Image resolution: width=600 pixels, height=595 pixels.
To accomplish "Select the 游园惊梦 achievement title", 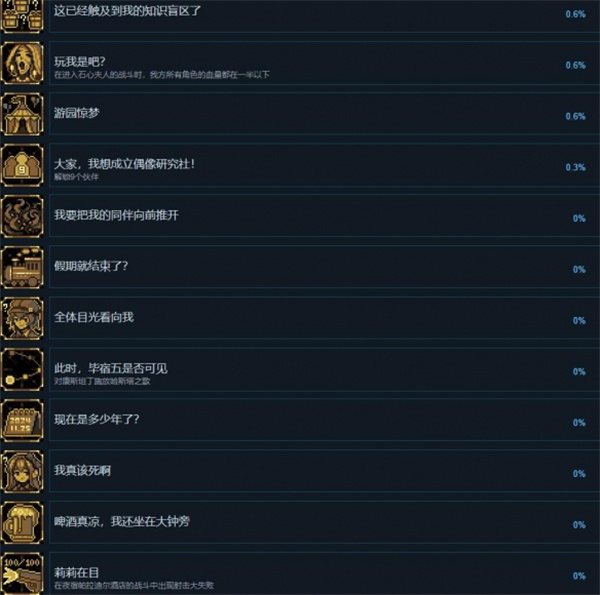I will pos(77,113).
